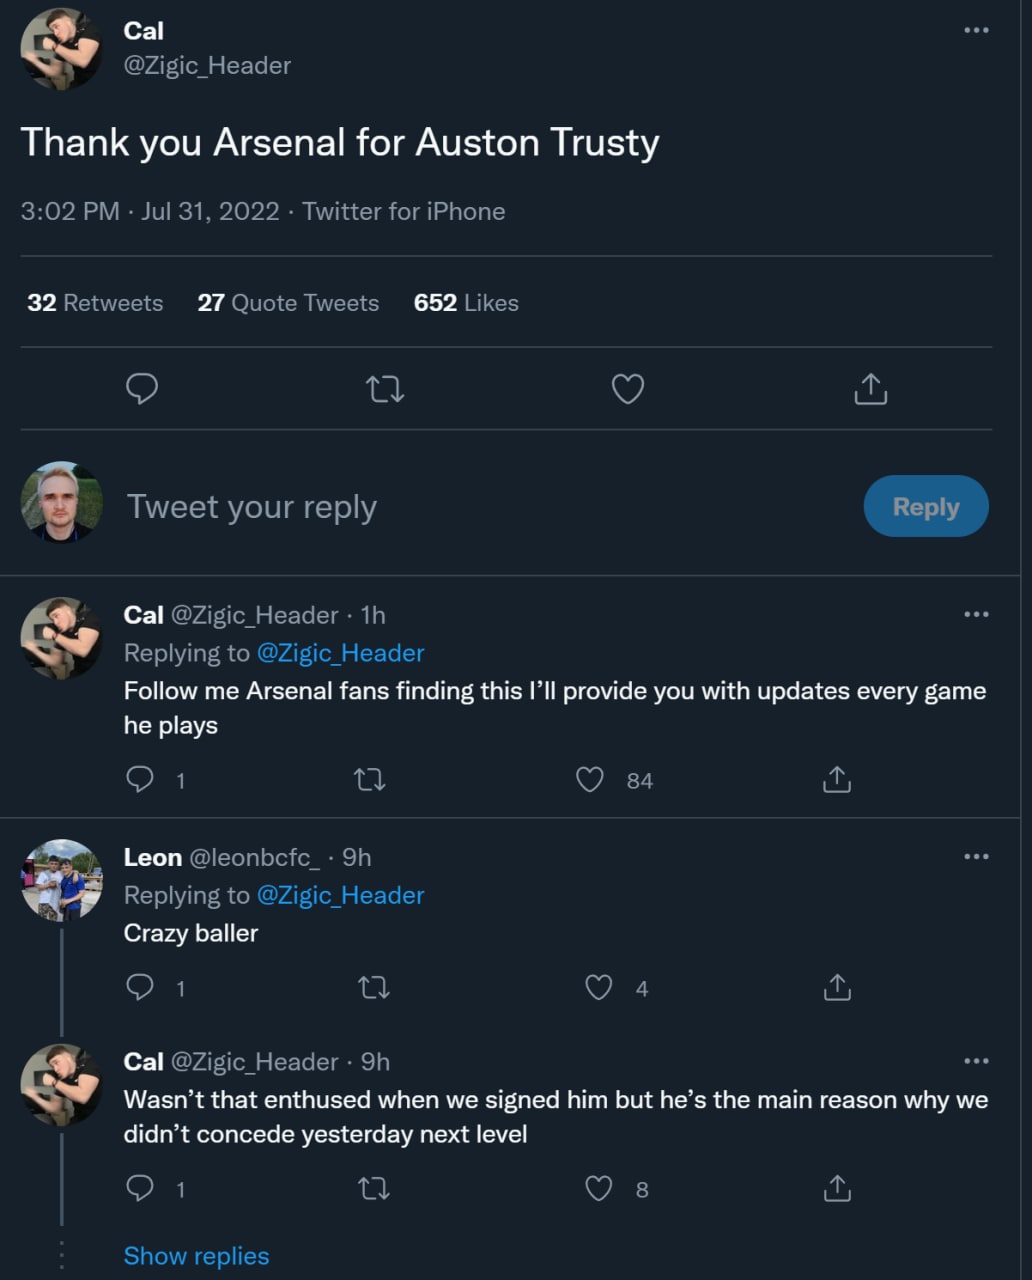This screenshot has height=1280, width=1032.
Task: Like Cal's 'Follow me Arsenal fans' reply
Action: (x=590, y=780)
